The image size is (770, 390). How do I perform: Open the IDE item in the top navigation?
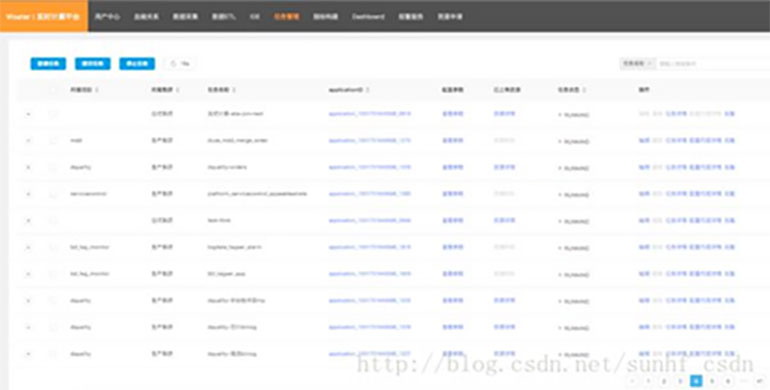[254, 16]
